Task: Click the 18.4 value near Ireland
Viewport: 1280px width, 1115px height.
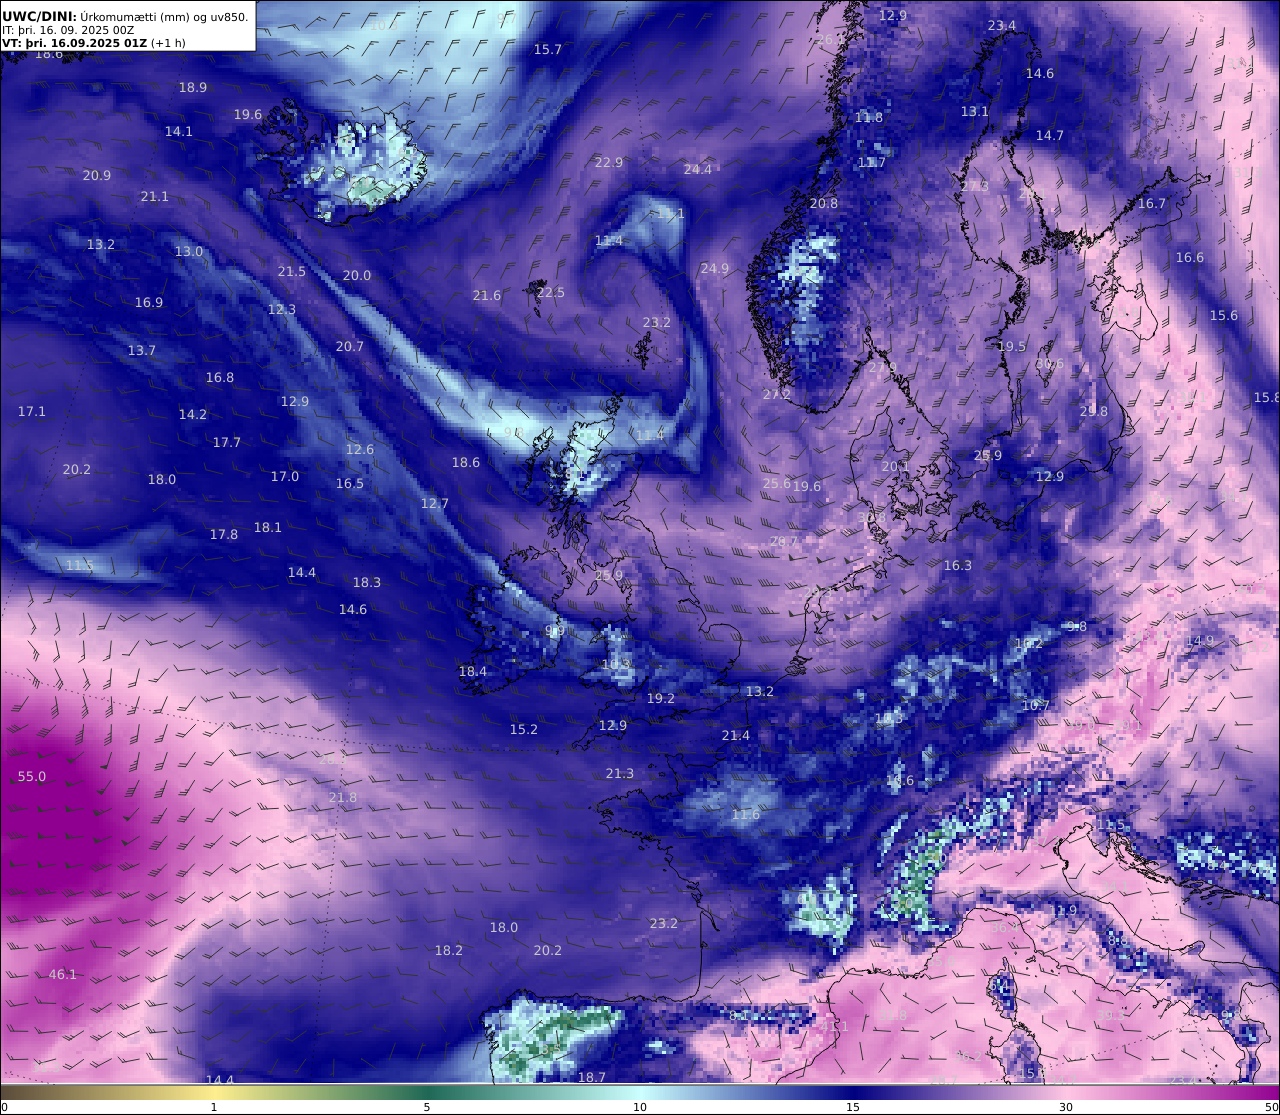Action: (x=473, y=671)
